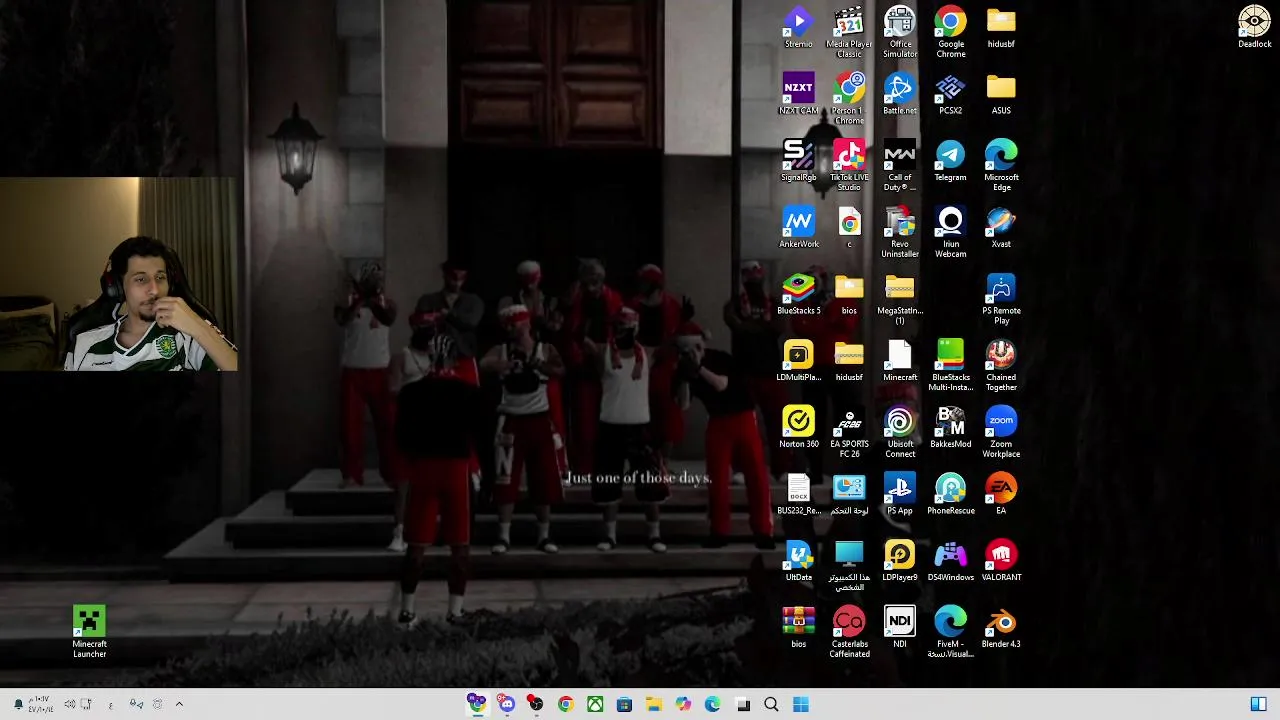Open the Xvast desktop icon
The width and height of the screenshot is (1280, 720).
[x=1001, y=228]
